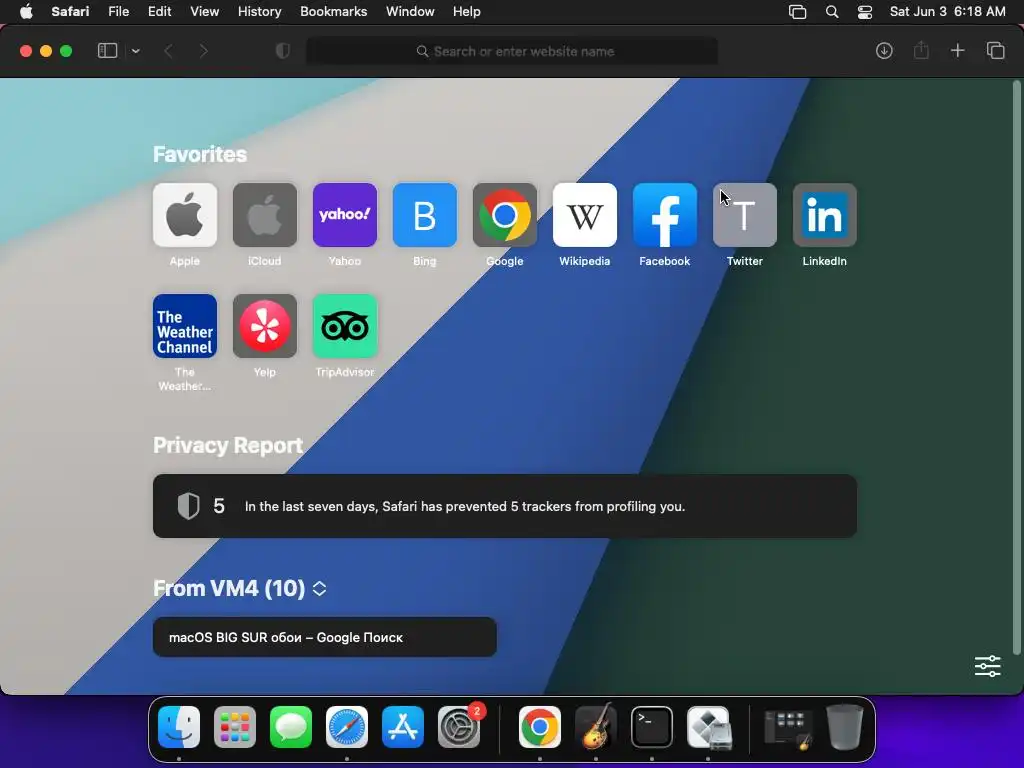
Task: Open Messages from the Dock
Action: pos(291,727)
